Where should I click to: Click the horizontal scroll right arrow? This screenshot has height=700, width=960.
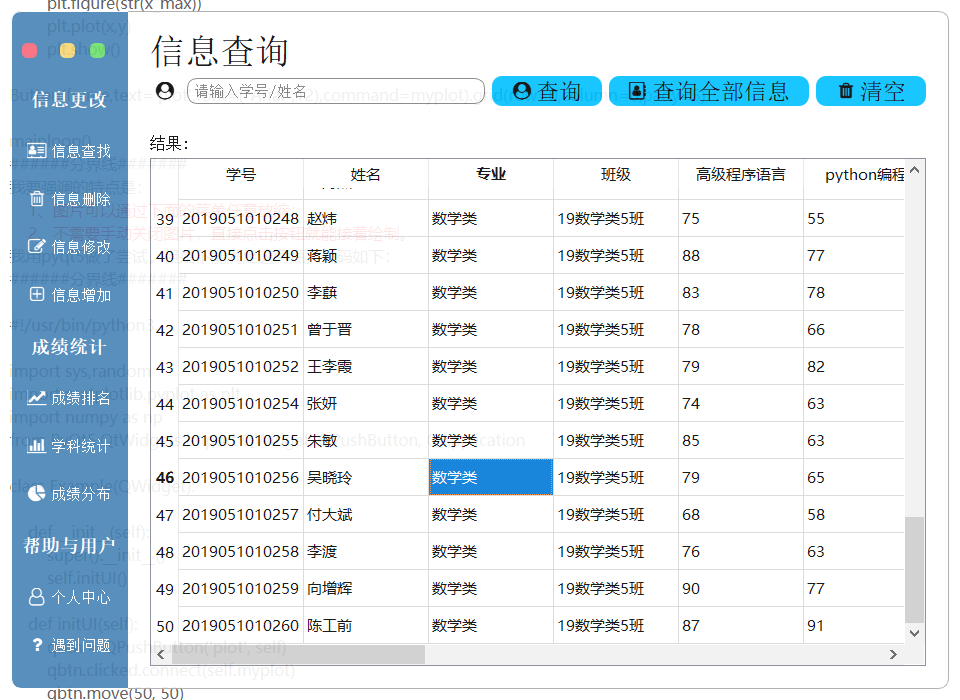pyautogui.click(x=893, y=655)
